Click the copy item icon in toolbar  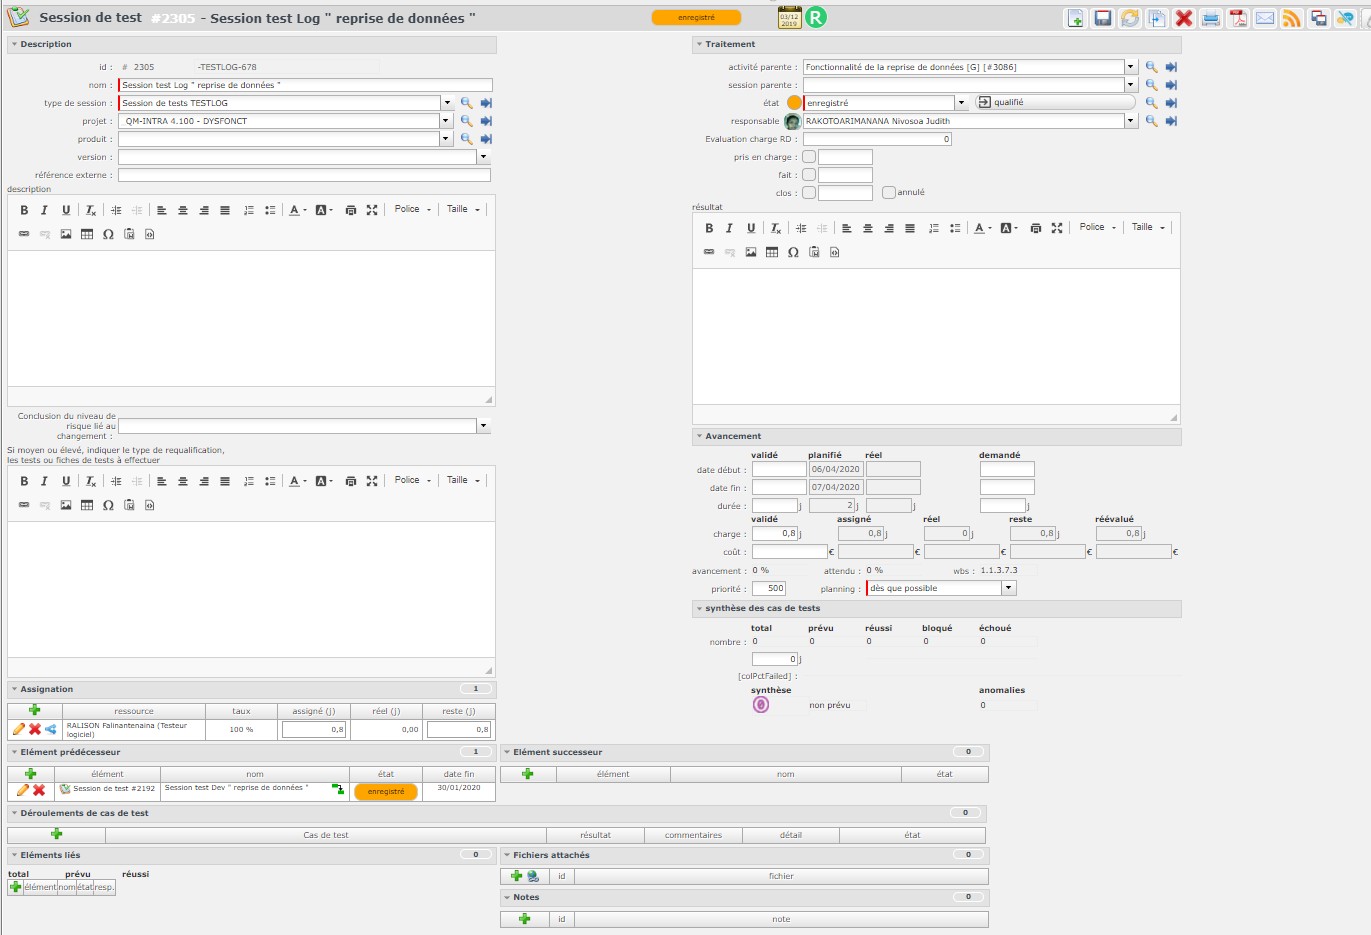click(x=1156, y=18)
